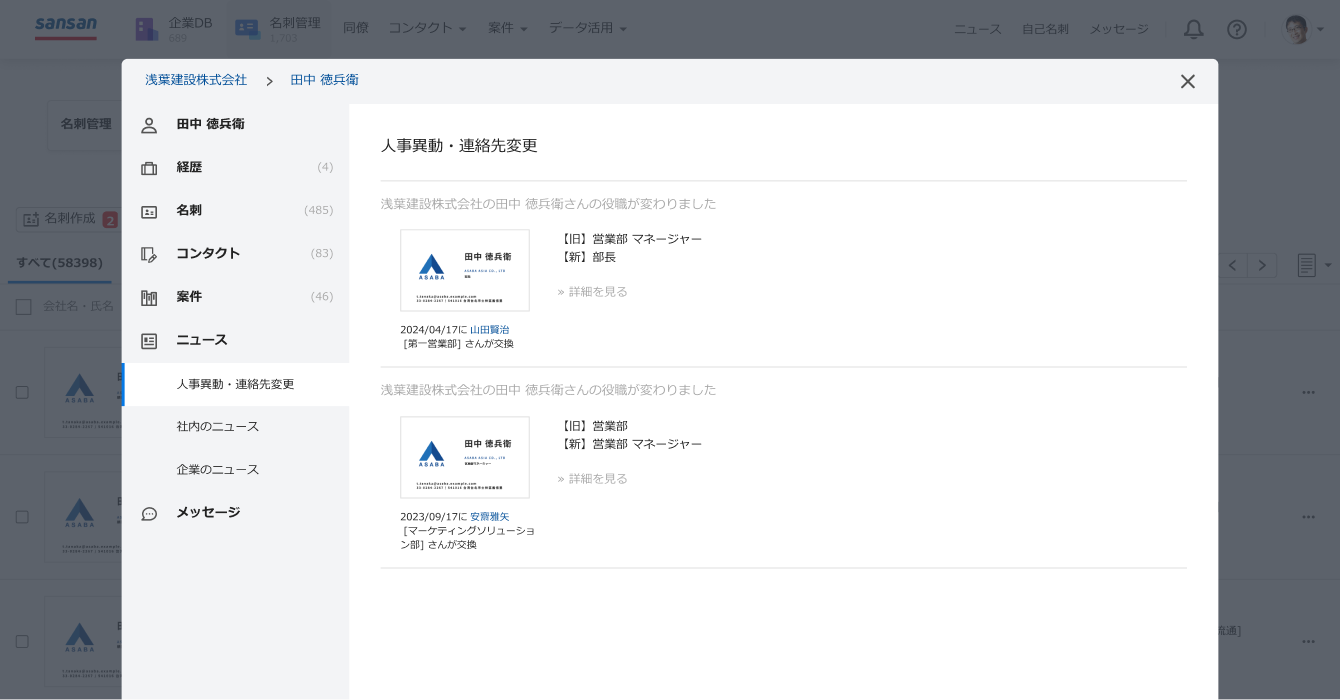Image resolution: width=1340 pixels, height=700 pixels.
Task: Open notifications with the bell icon
Action: pyautogui.click(x=1193, y=29)
